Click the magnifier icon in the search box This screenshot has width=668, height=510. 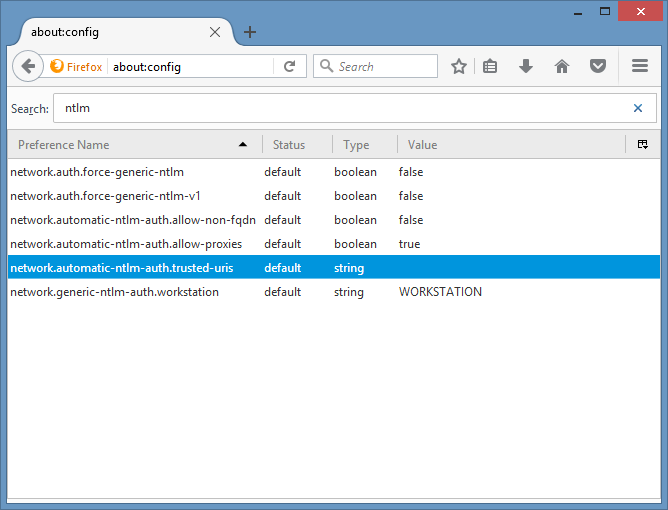coord(326,66)
